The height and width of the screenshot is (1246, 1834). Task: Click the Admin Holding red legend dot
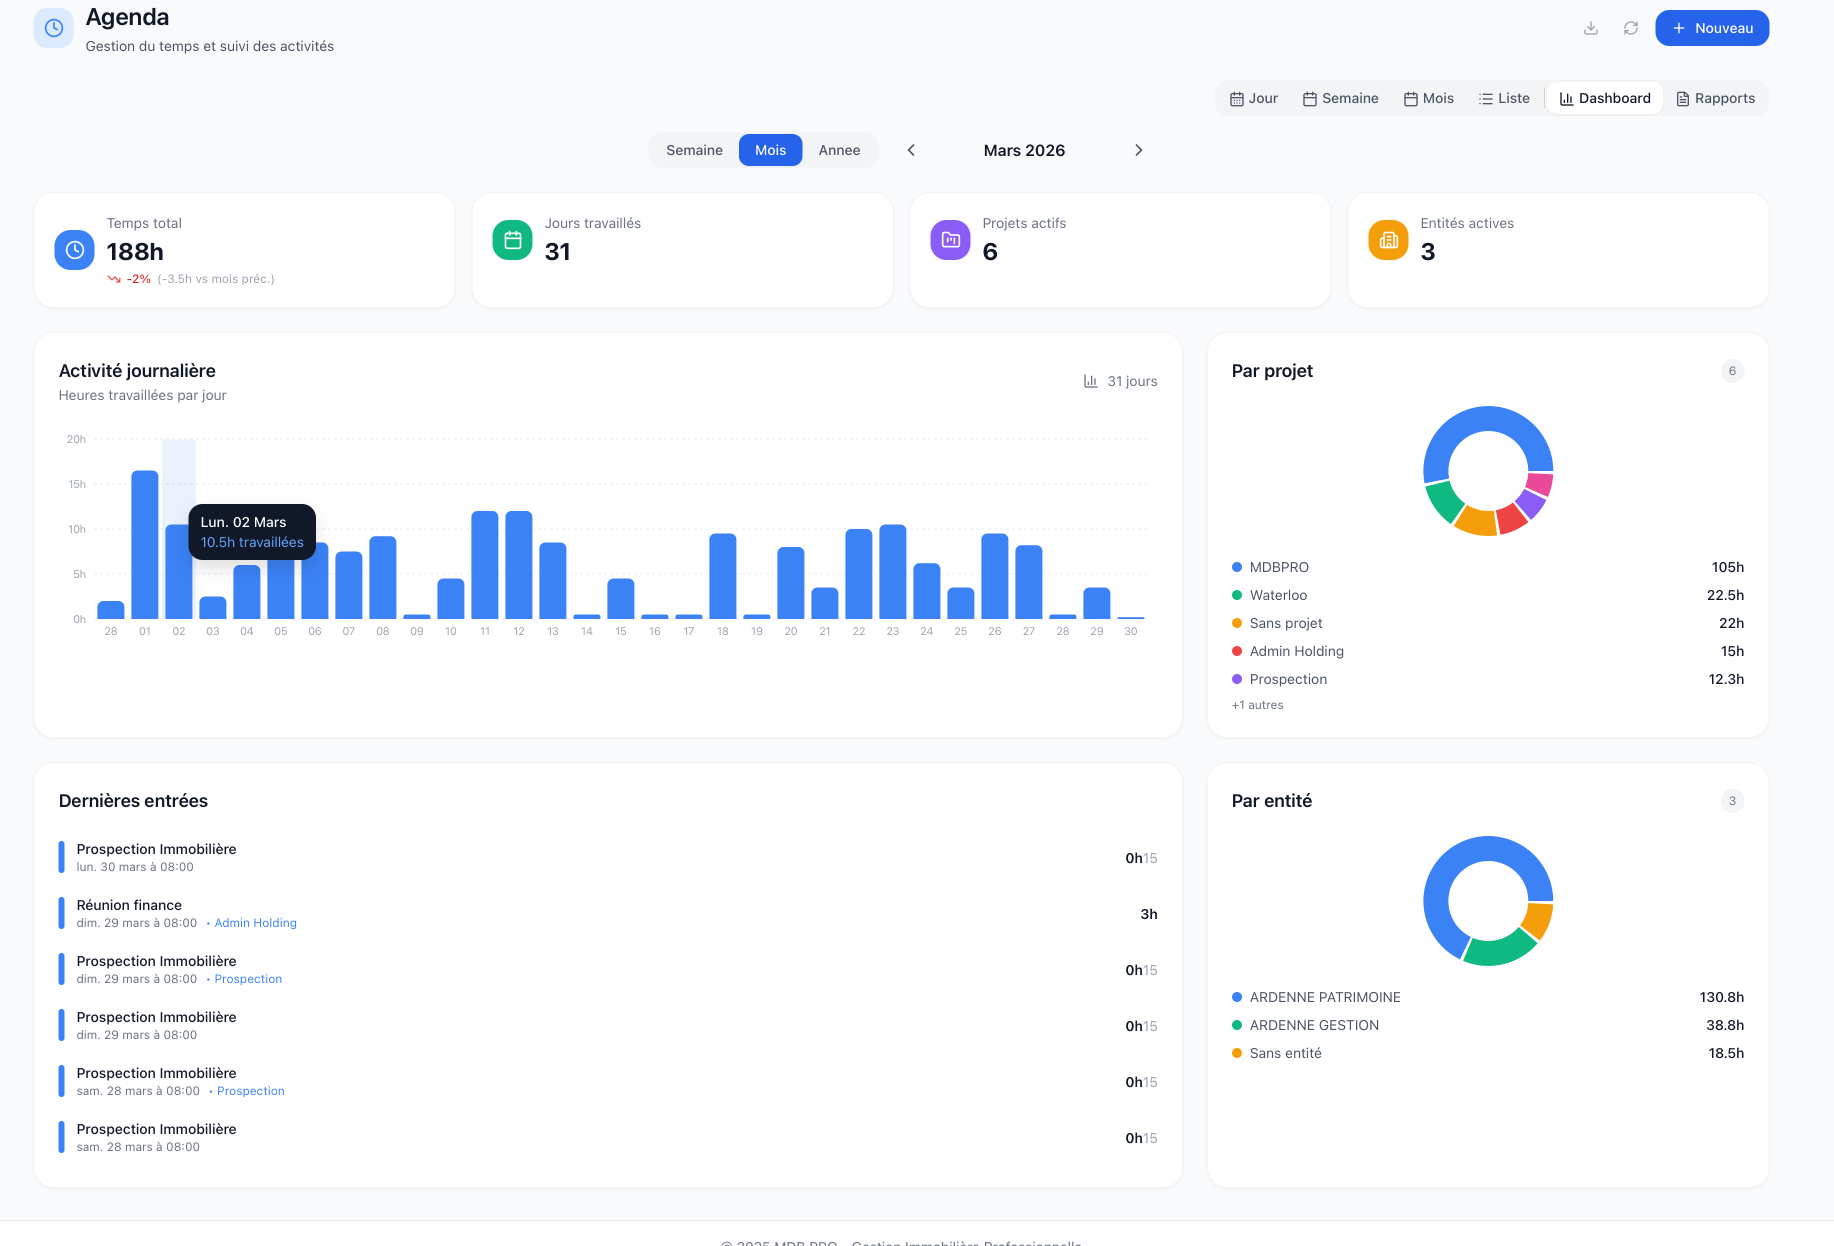1237,651
